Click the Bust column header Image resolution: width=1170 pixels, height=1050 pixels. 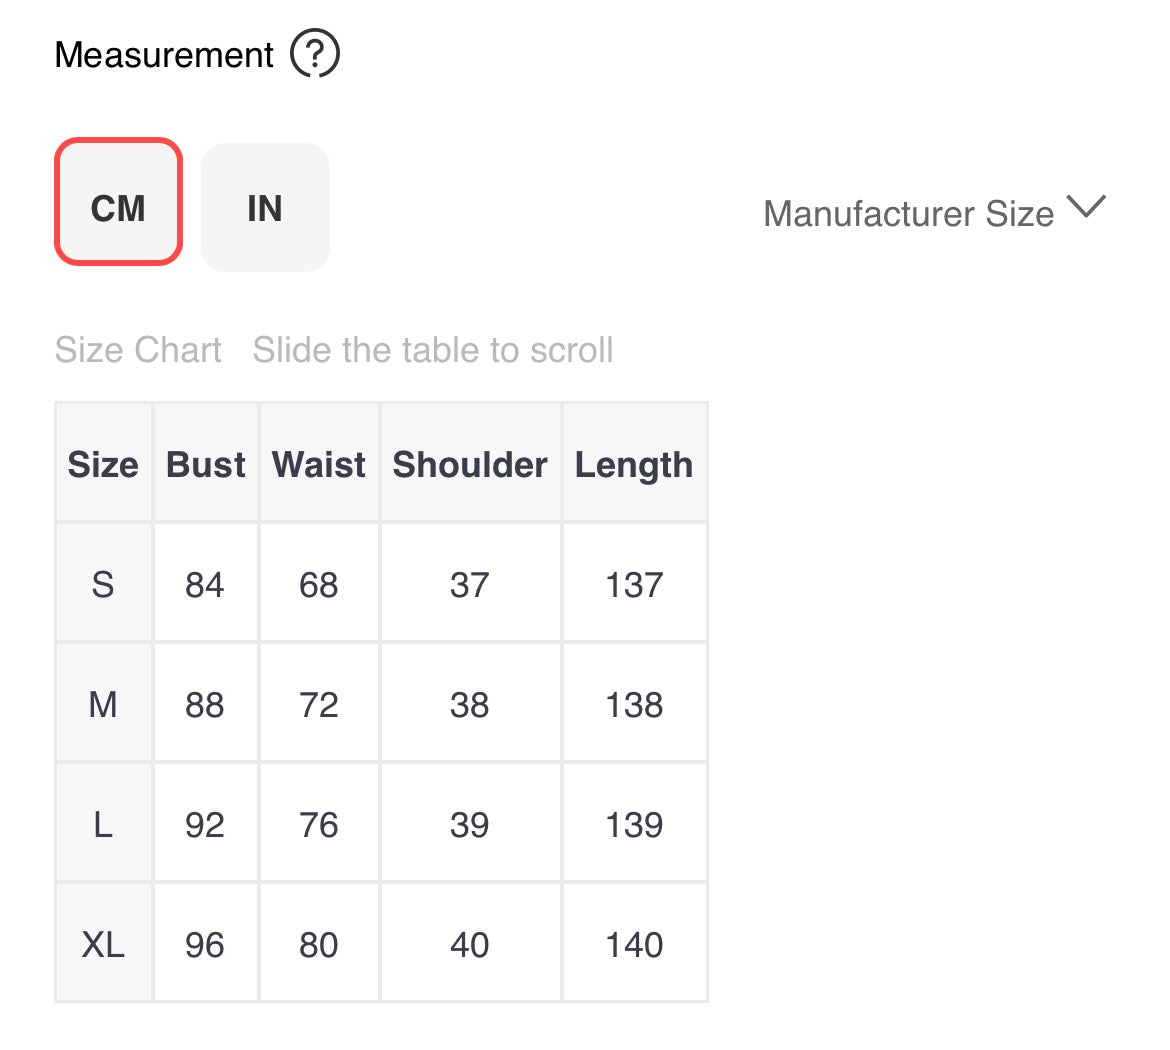tap(205, 465)
